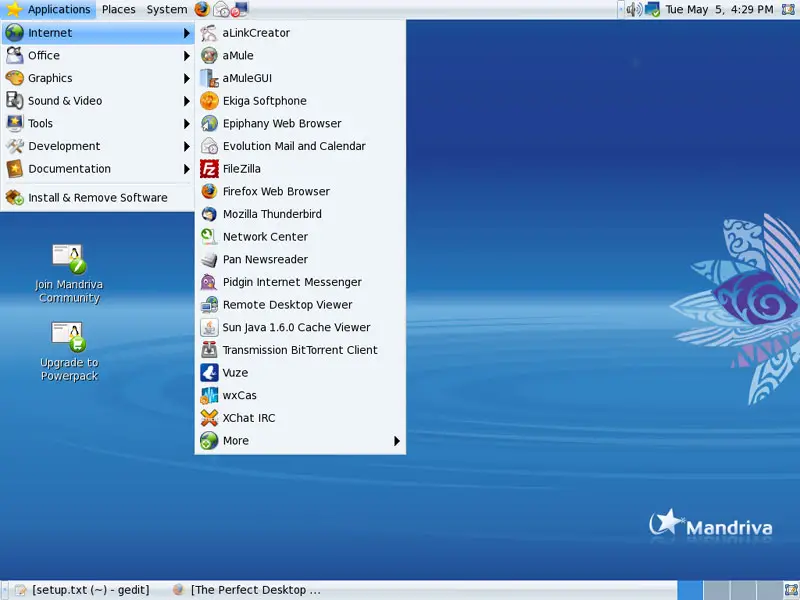Close the Applications menu from the top panel
This screenshot has height=600, width=800.
click(x=48, y=9)
